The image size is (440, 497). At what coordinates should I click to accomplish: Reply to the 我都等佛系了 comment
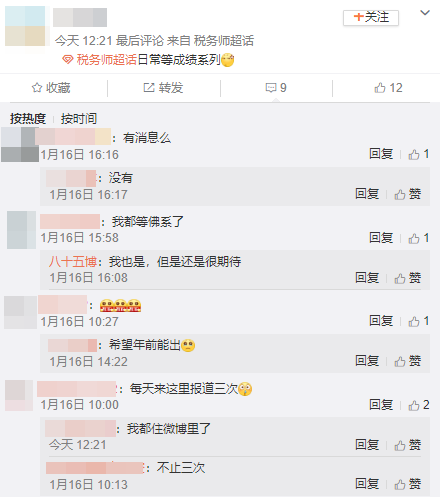pos(381,238)
